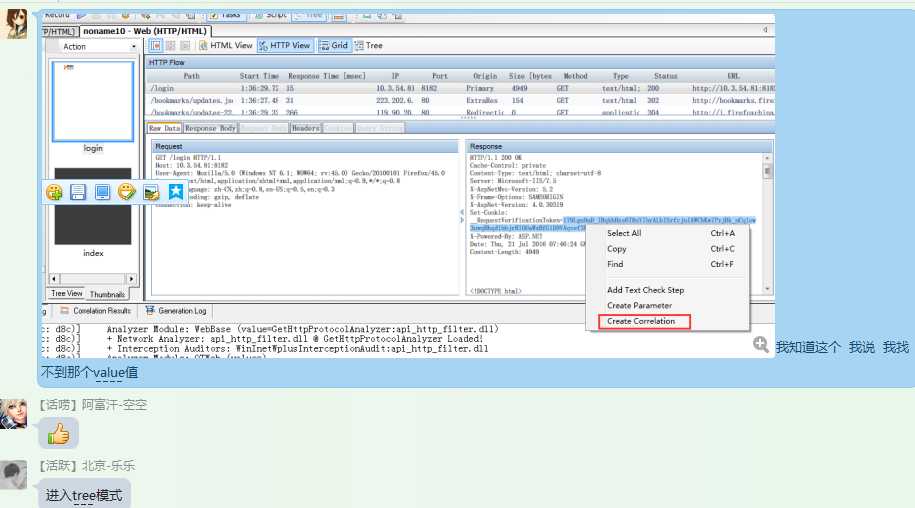Click the username 北京-乐乐
Image resolution: width=915 pixels, height=508 pixels.
109,465
